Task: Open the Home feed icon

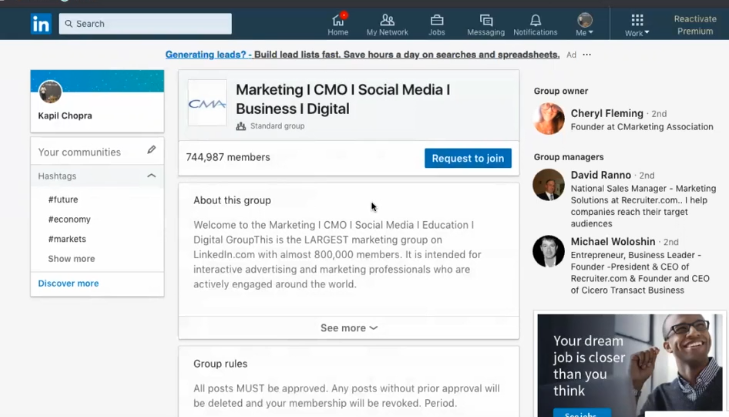Action: (x=338, y=25)
